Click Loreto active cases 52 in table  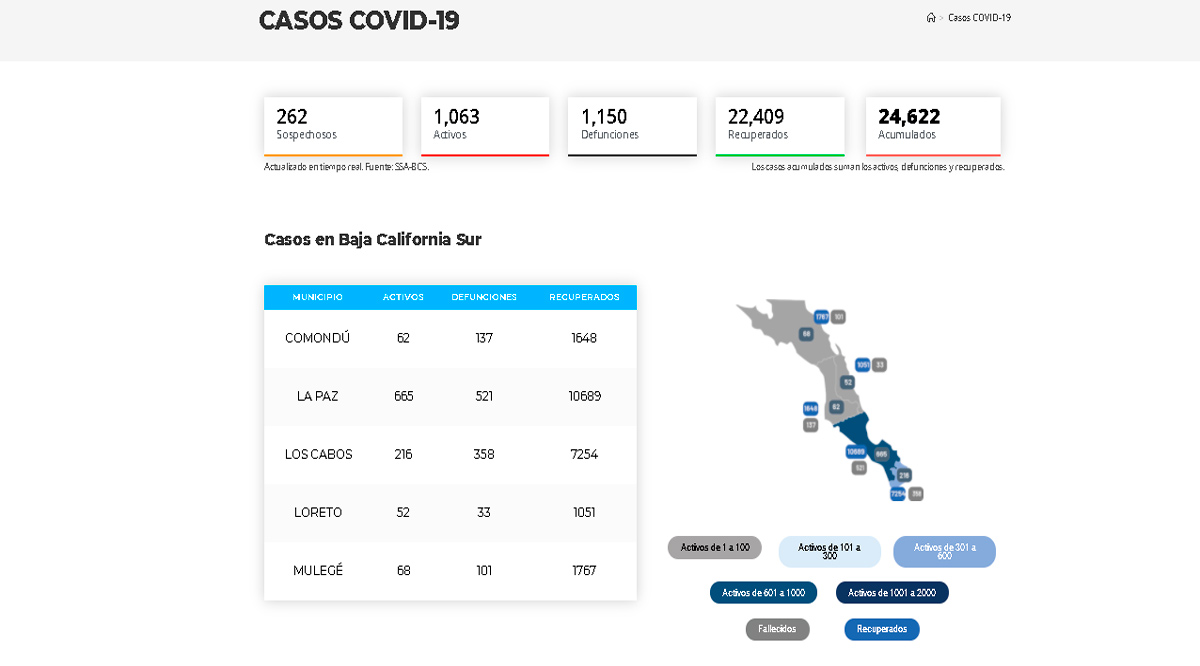pyautogui.click(x=403, y=512)
